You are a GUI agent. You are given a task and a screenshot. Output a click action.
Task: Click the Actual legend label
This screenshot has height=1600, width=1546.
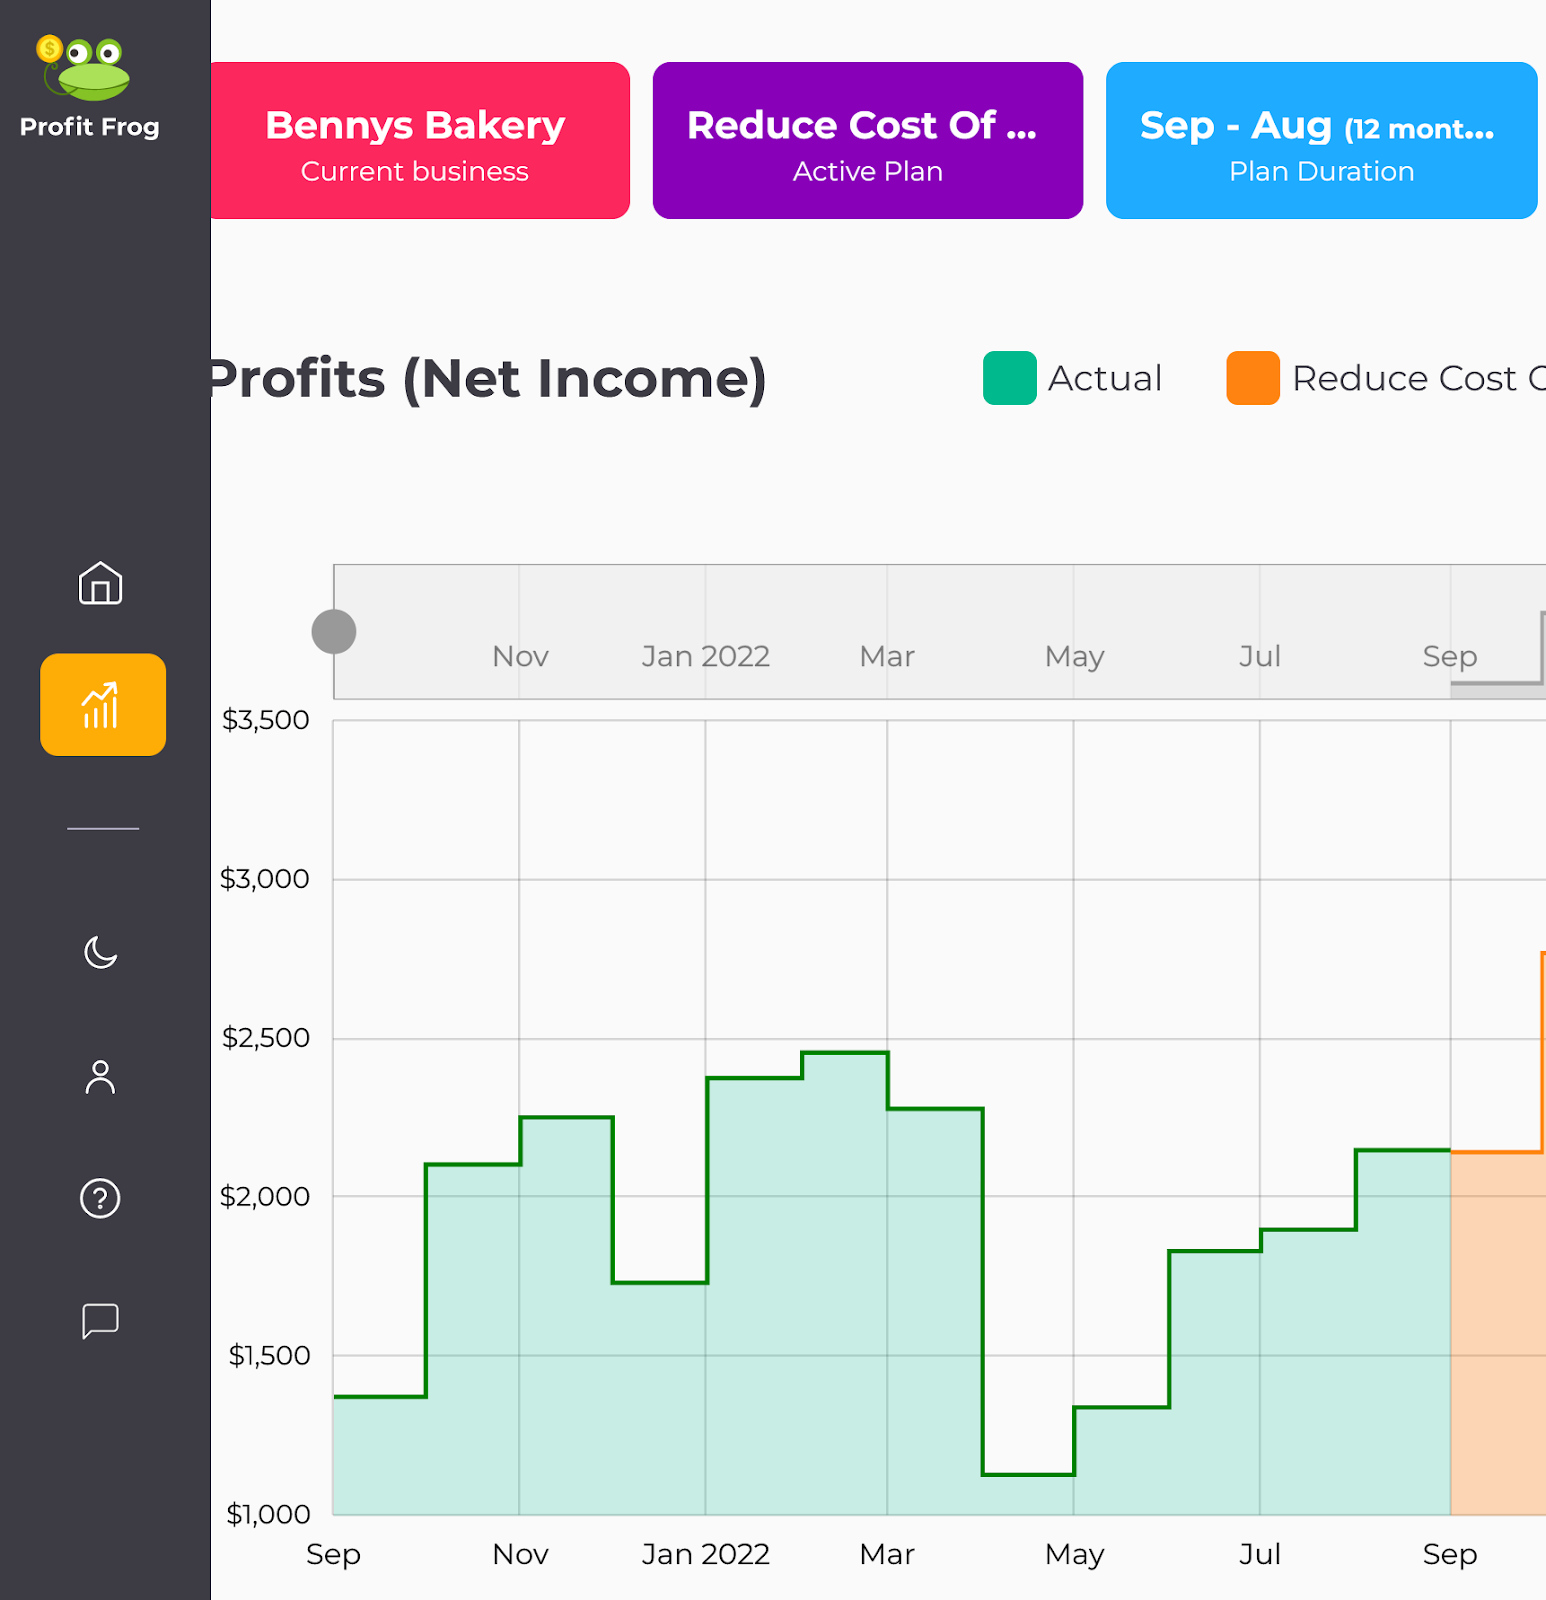[1105, 379]
